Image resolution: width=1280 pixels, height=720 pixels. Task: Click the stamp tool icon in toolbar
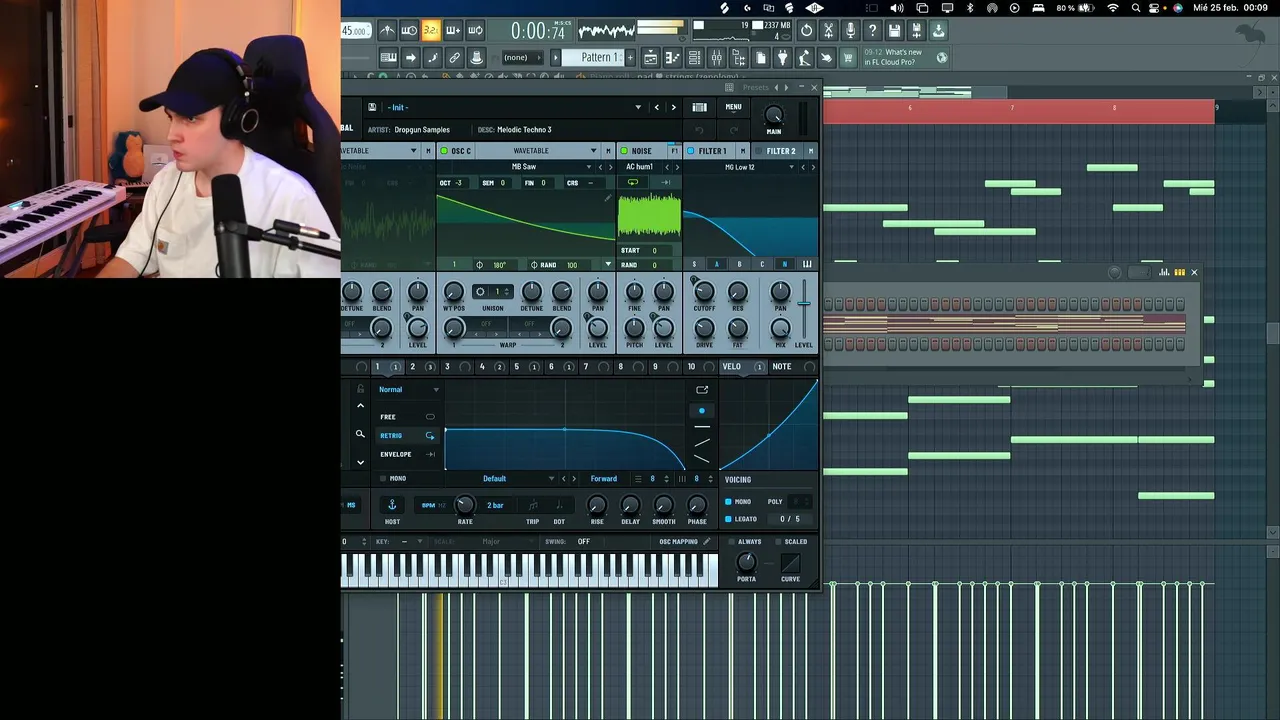pos(477,57)
